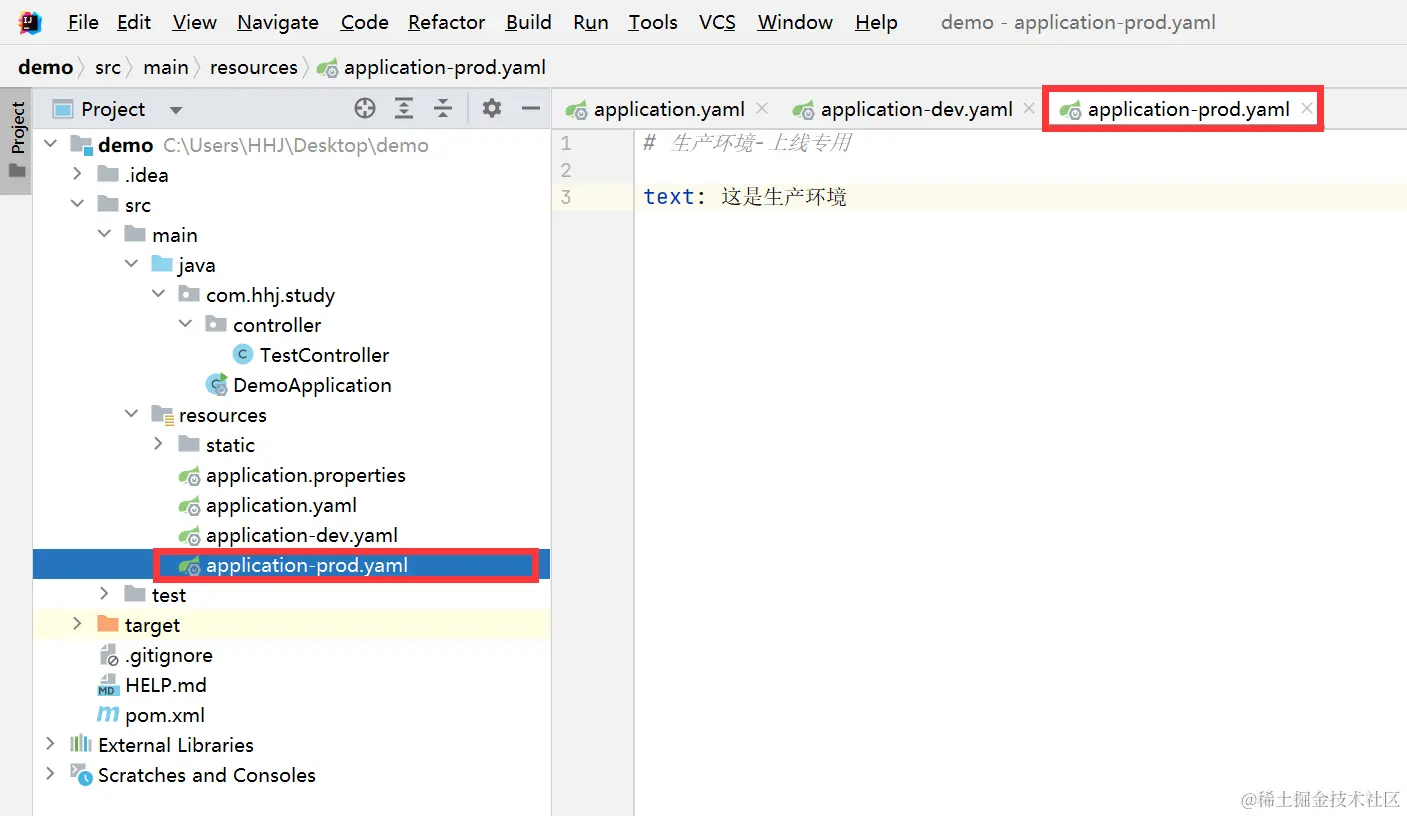The width and height of the screenshot is (1407, 816).
Task: Click demo in the breadcrumb path
Action: point(46,67)
